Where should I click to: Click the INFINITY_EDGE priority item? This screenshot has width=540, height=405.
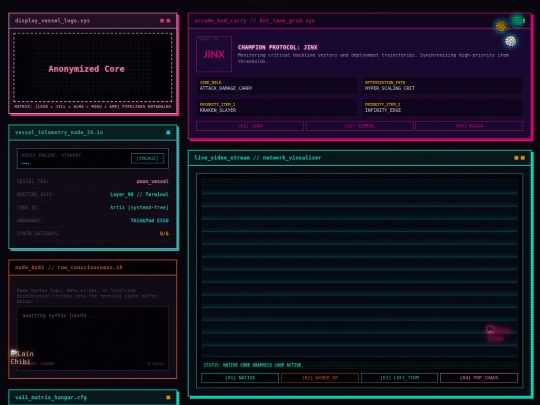click(x=442, y=107)
